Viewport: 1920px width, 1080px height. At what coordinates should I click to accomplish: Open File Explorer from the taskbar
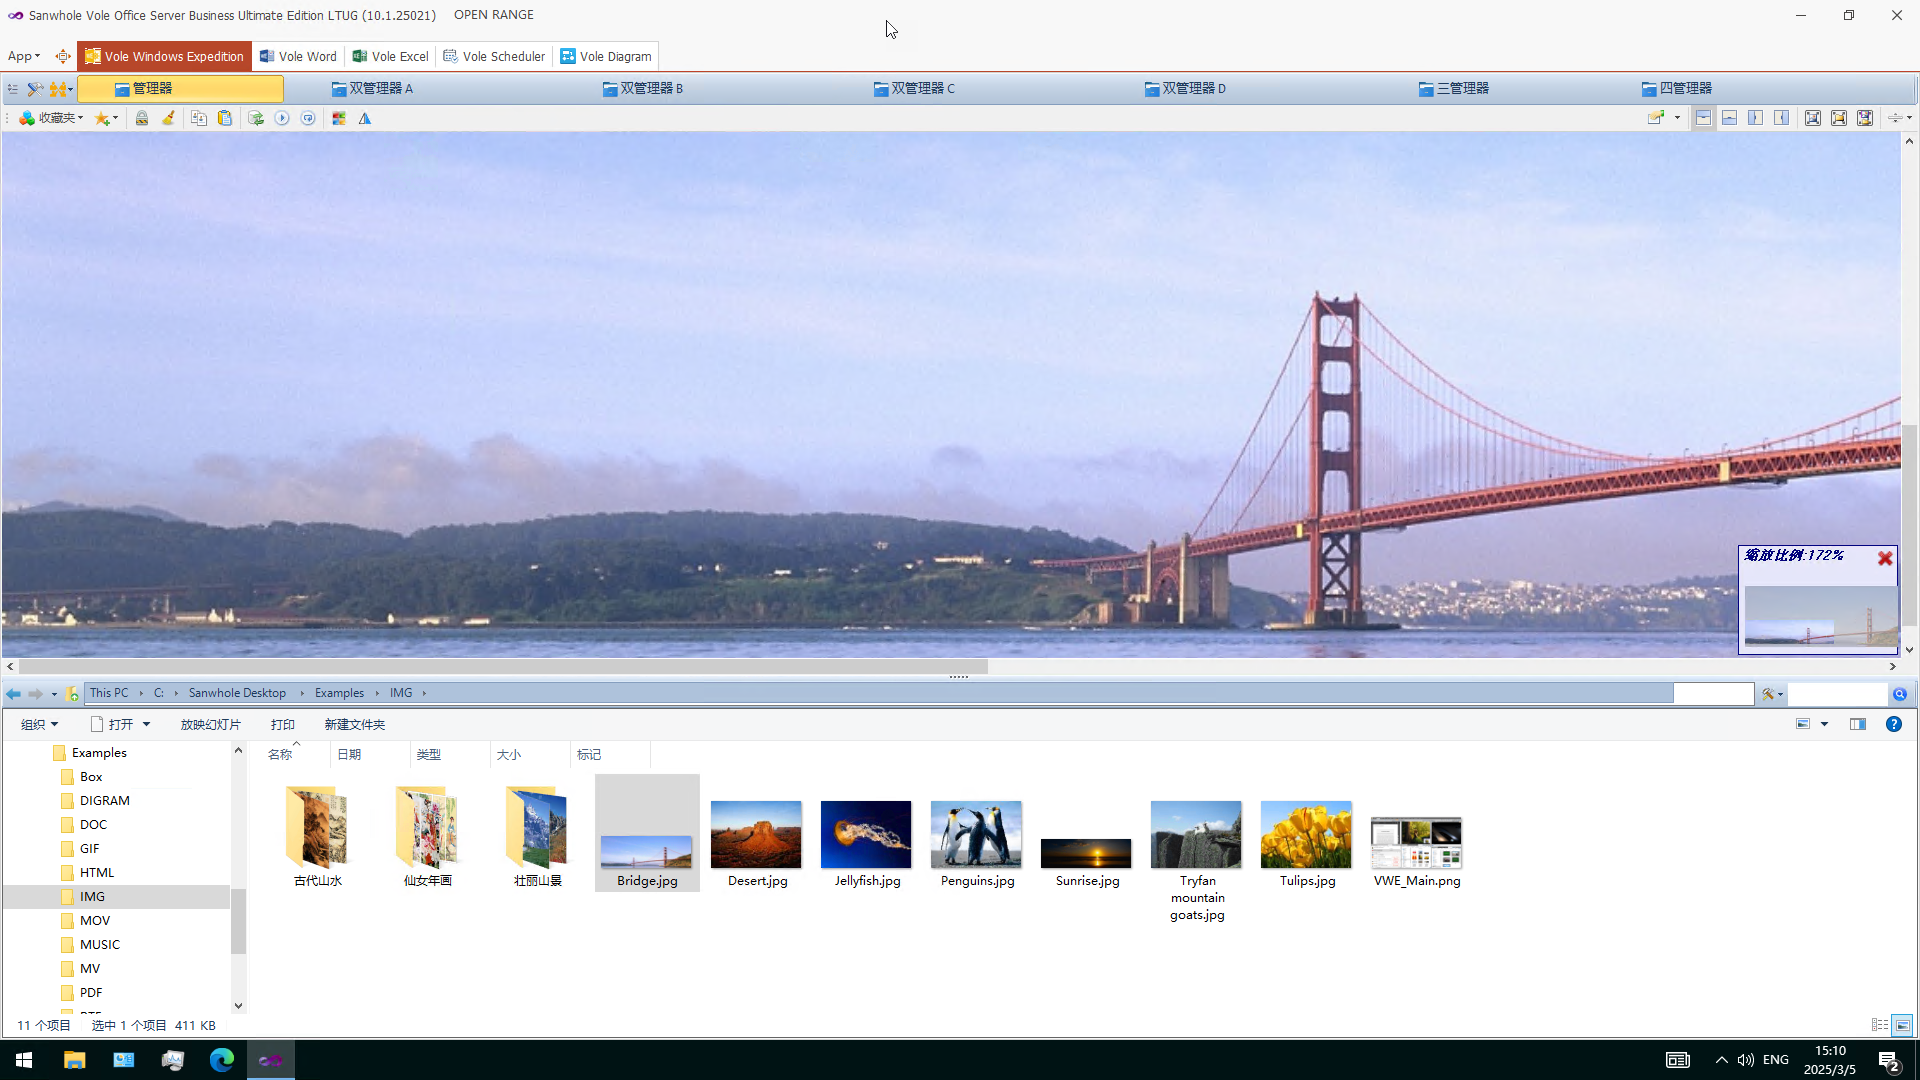pos(74,1060)
